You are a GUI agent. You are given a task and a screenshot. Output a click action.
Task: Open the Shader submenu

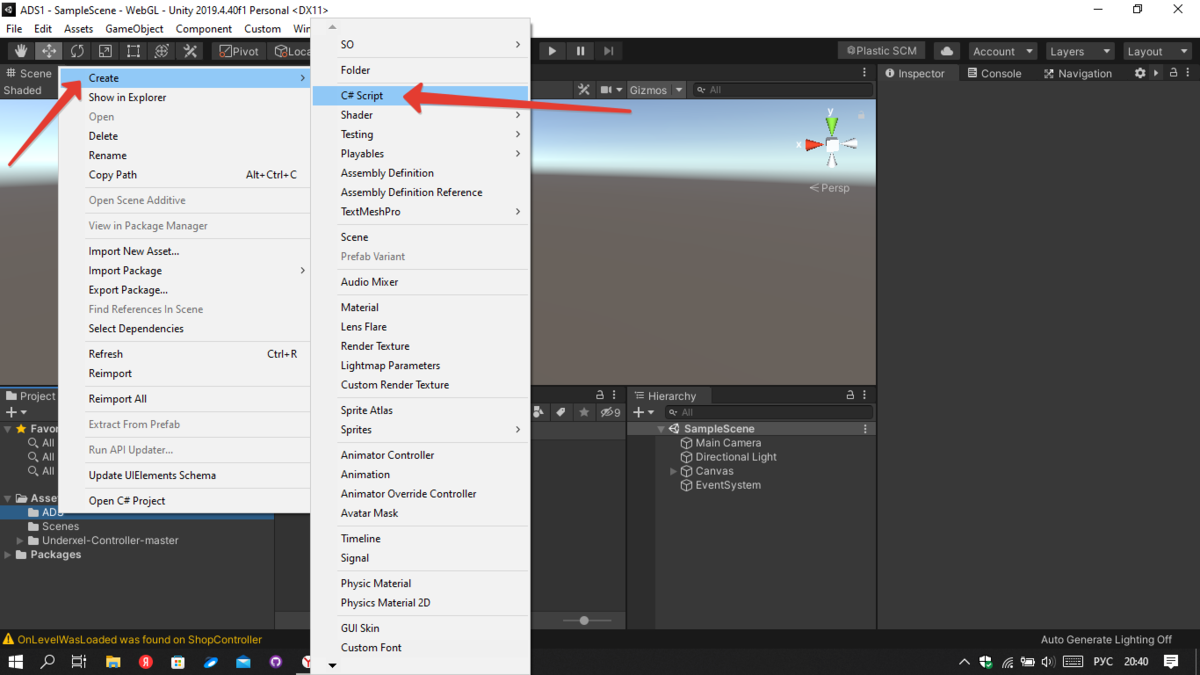coord(420,115)
